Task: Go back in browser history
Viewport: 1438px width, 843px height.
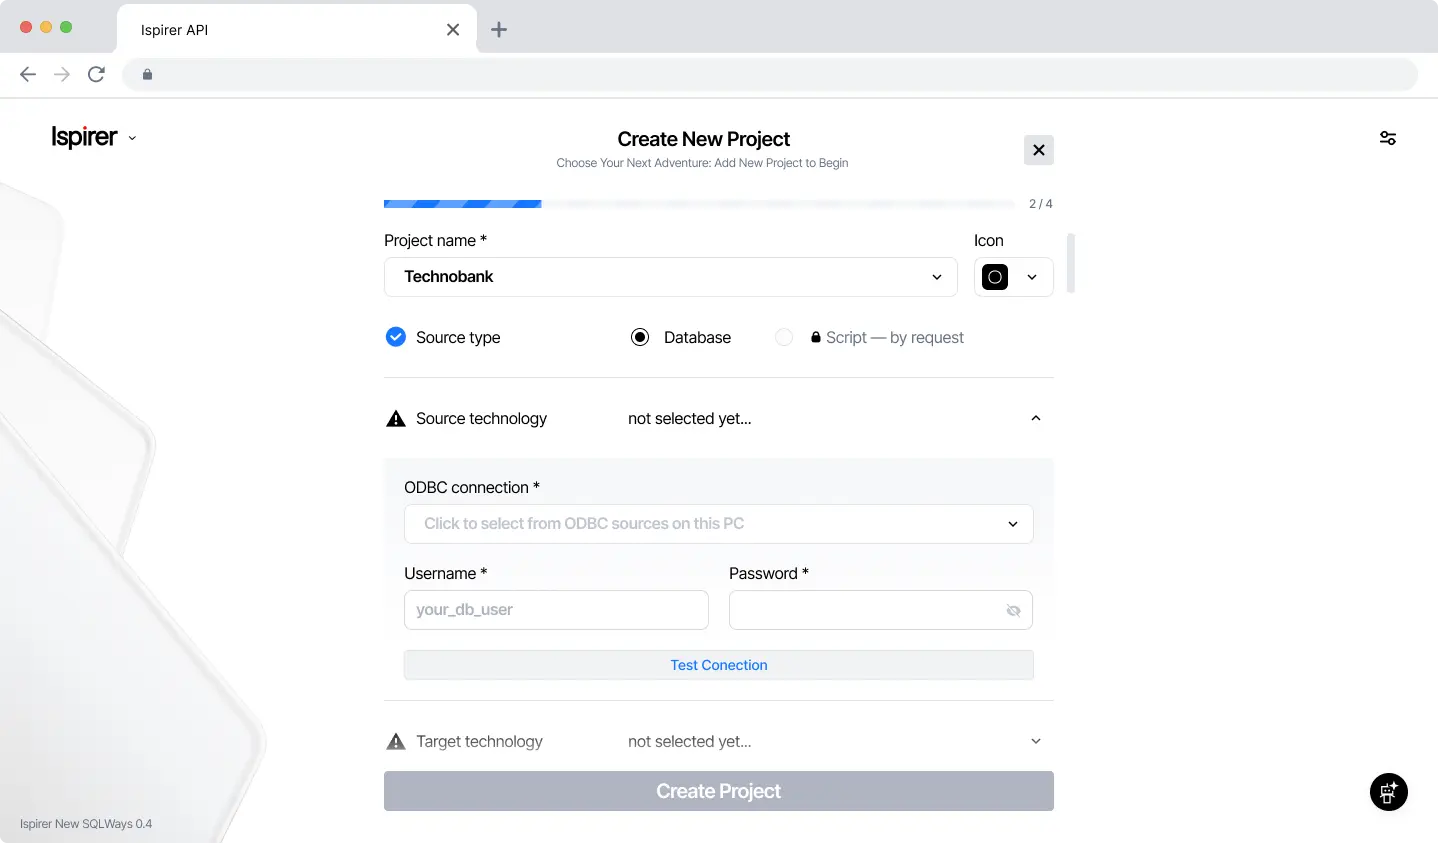Action: point(28,74)
